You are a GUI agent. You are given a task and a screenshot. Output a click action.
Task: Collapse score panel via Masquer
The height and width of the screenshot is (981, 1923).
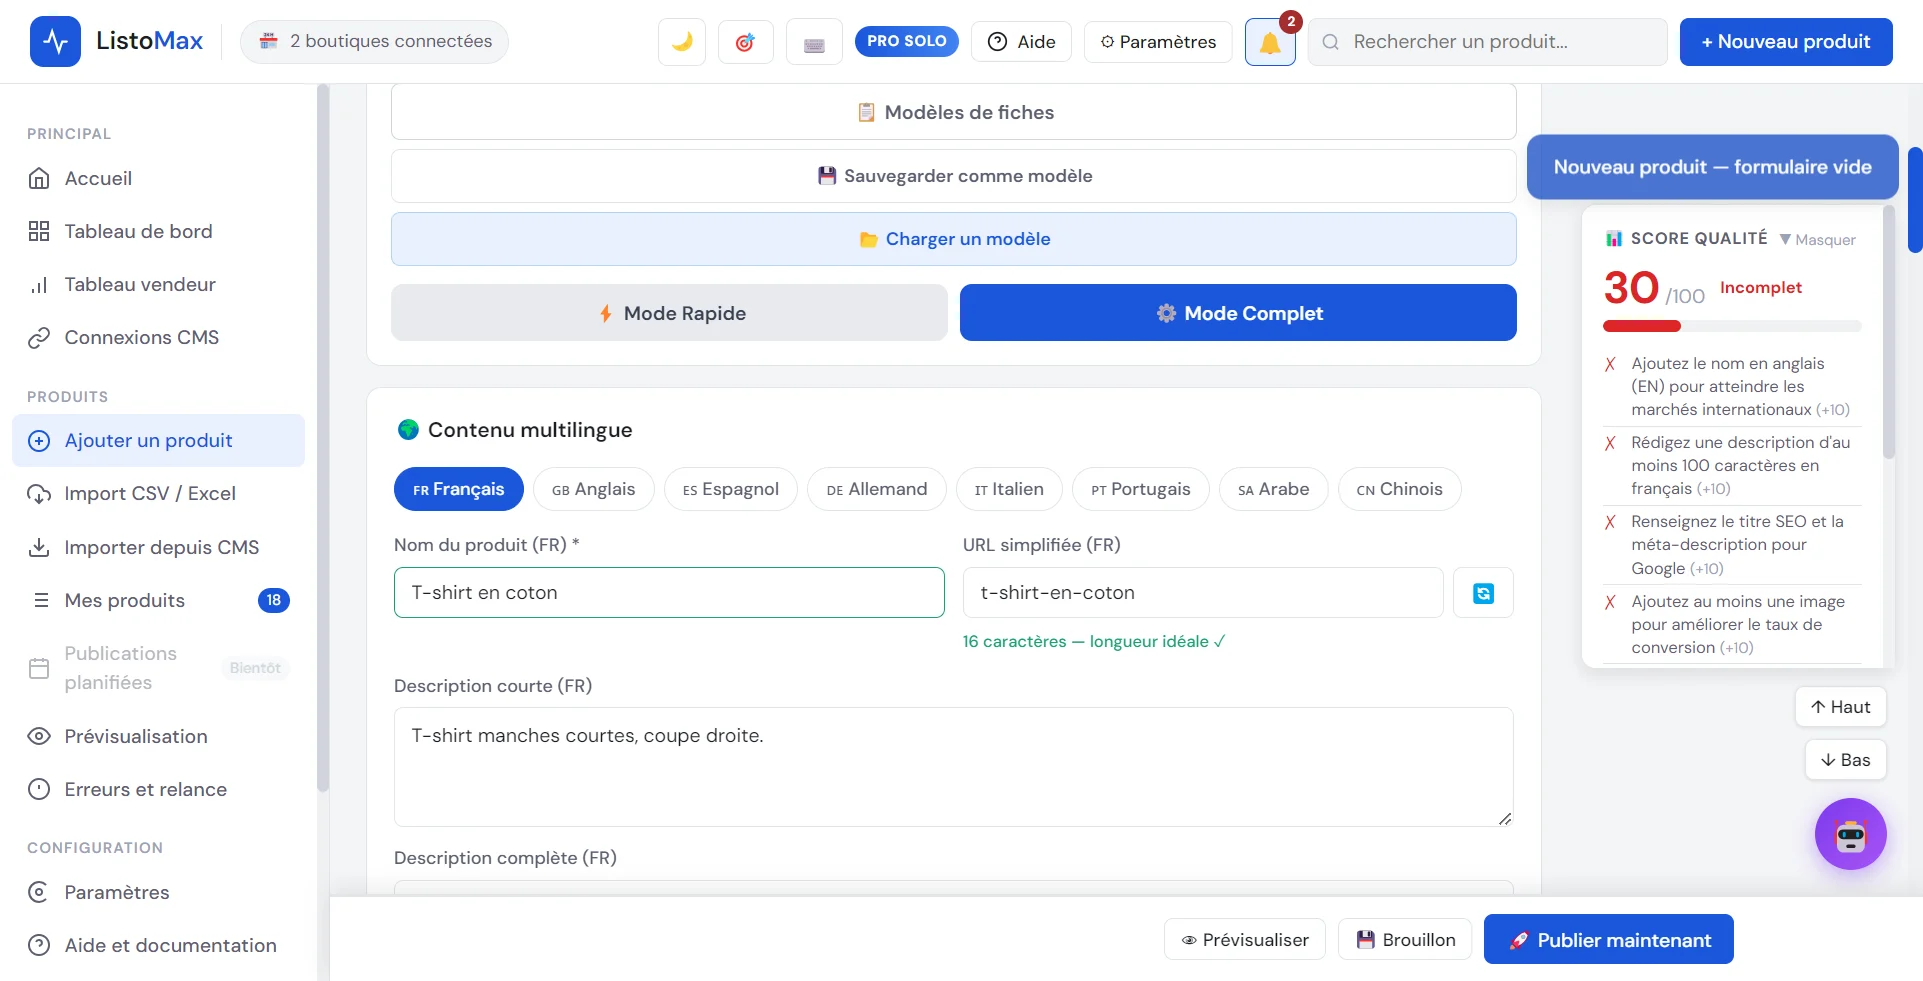coord(1818,240)
